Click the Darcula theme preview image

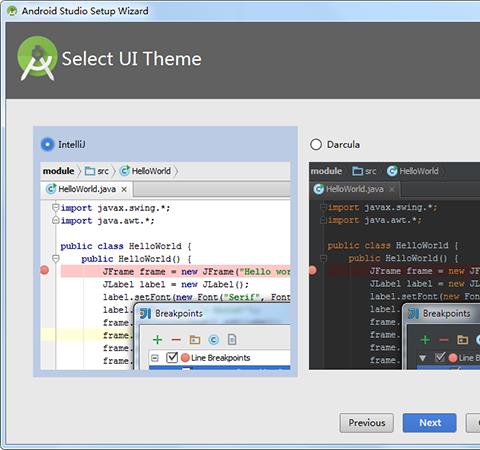394,266
